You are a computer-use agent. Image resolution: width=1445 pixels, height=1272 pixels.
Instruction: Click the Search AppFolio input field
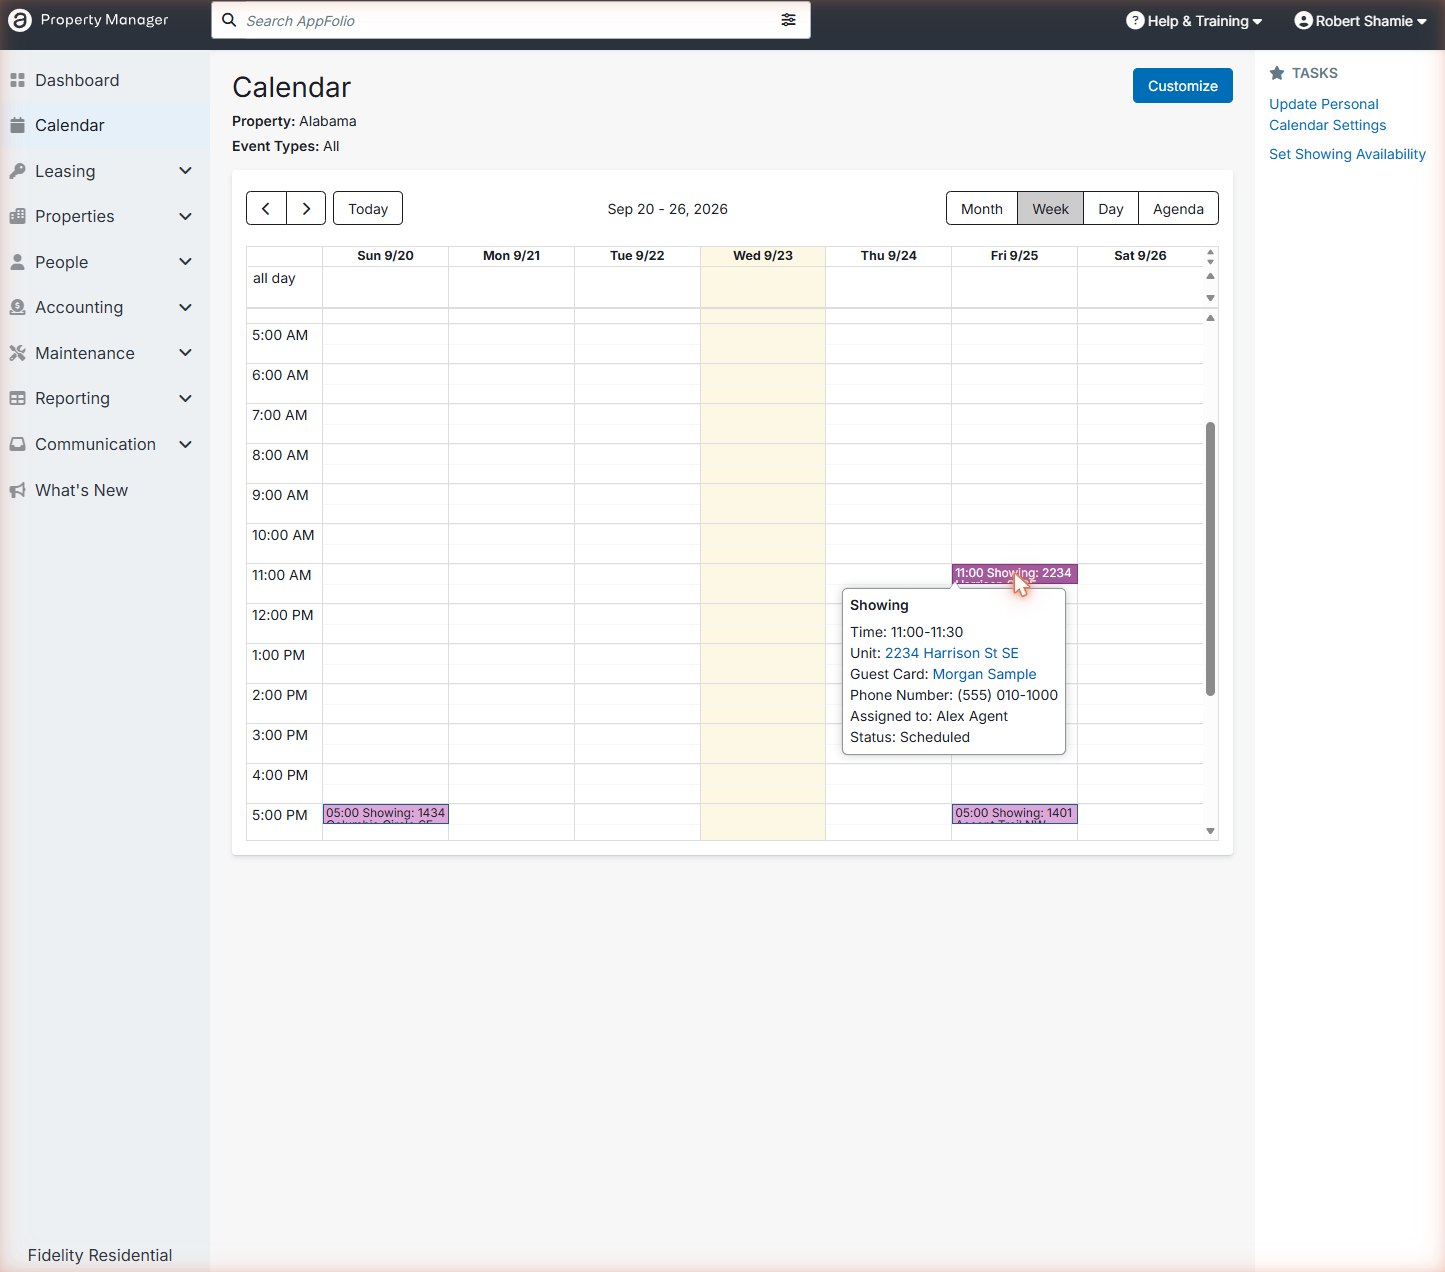(x=510, y=20)
